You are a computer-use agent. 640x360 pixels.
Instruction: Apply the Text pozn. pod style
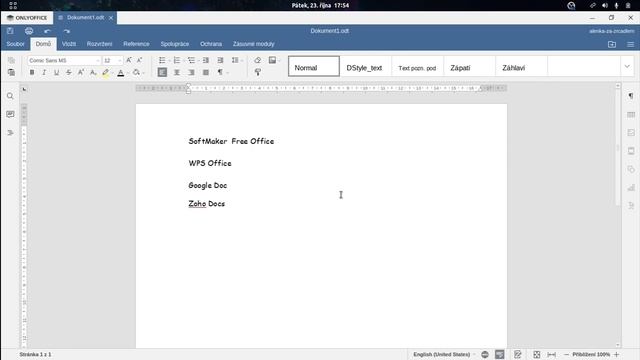(417, 66)
